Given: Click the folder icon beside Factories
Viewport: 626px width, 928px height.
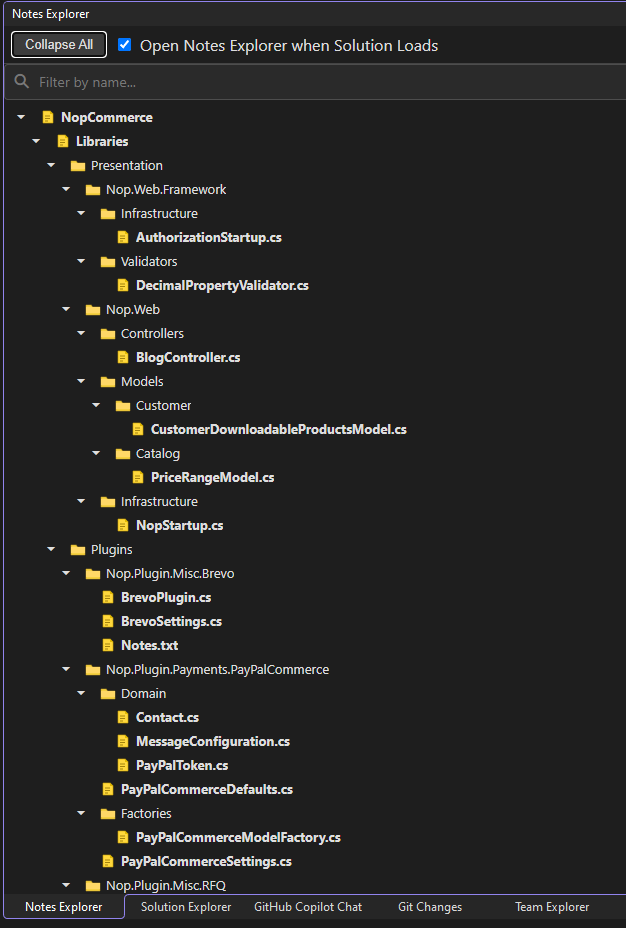Looking at the screenshot, I should click(108, 814).
